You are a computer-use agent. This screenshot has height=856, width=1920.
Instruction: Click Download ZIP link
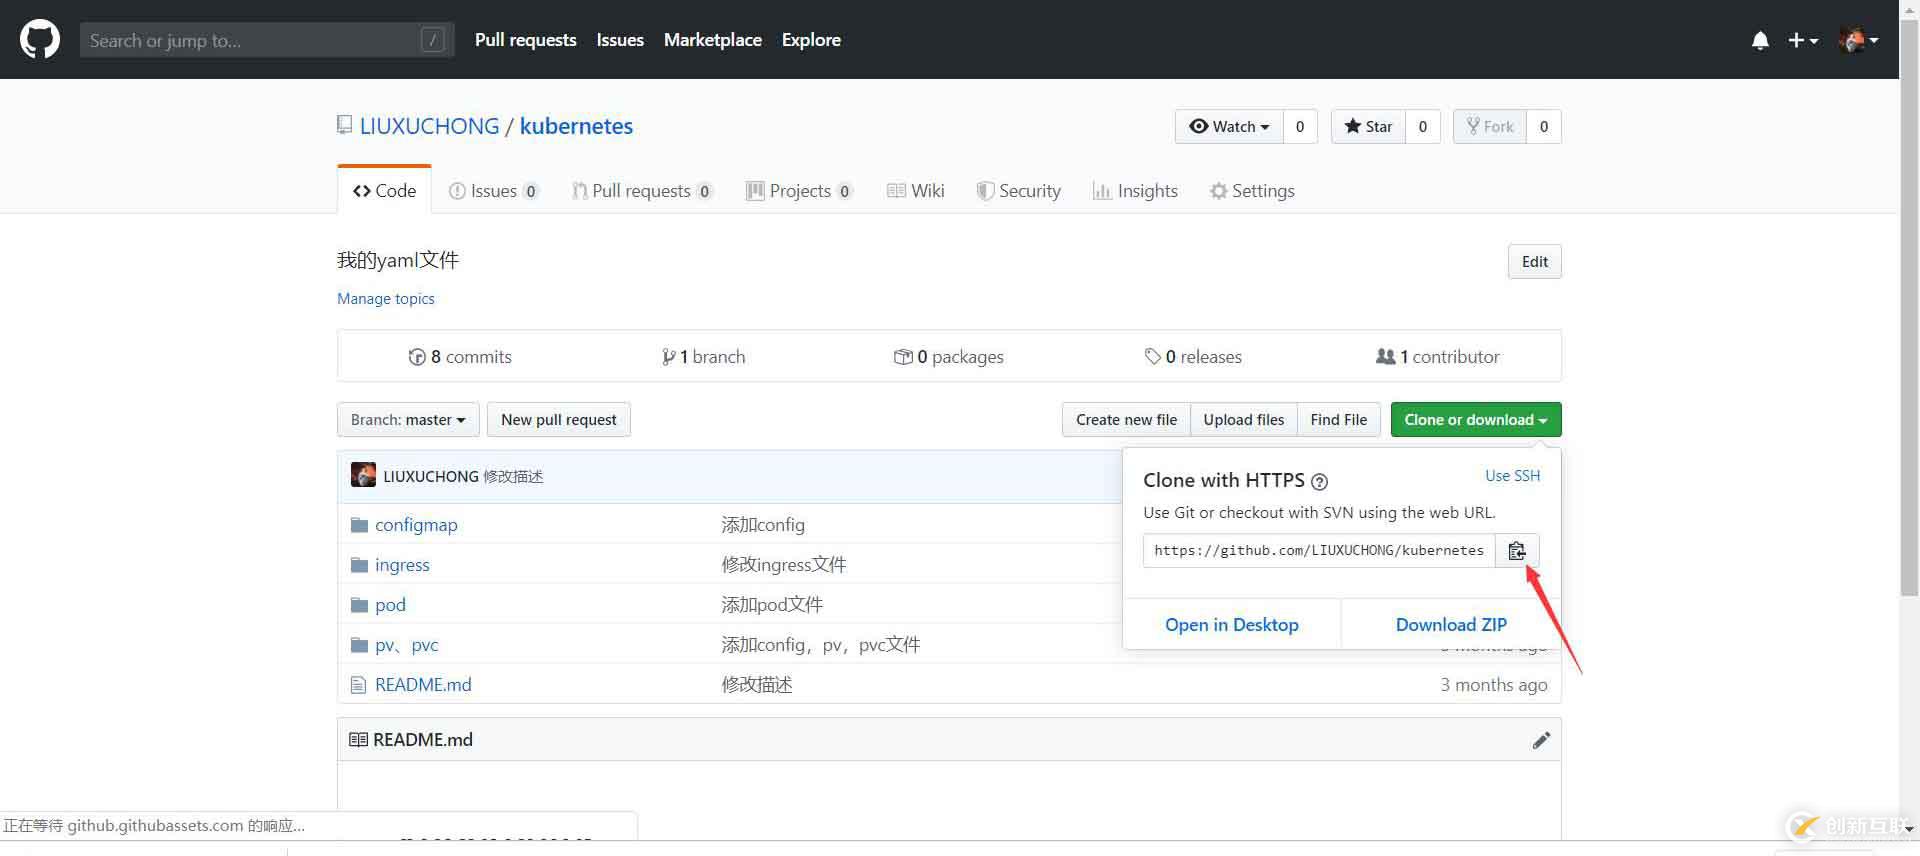click(x=1450, y=625)
